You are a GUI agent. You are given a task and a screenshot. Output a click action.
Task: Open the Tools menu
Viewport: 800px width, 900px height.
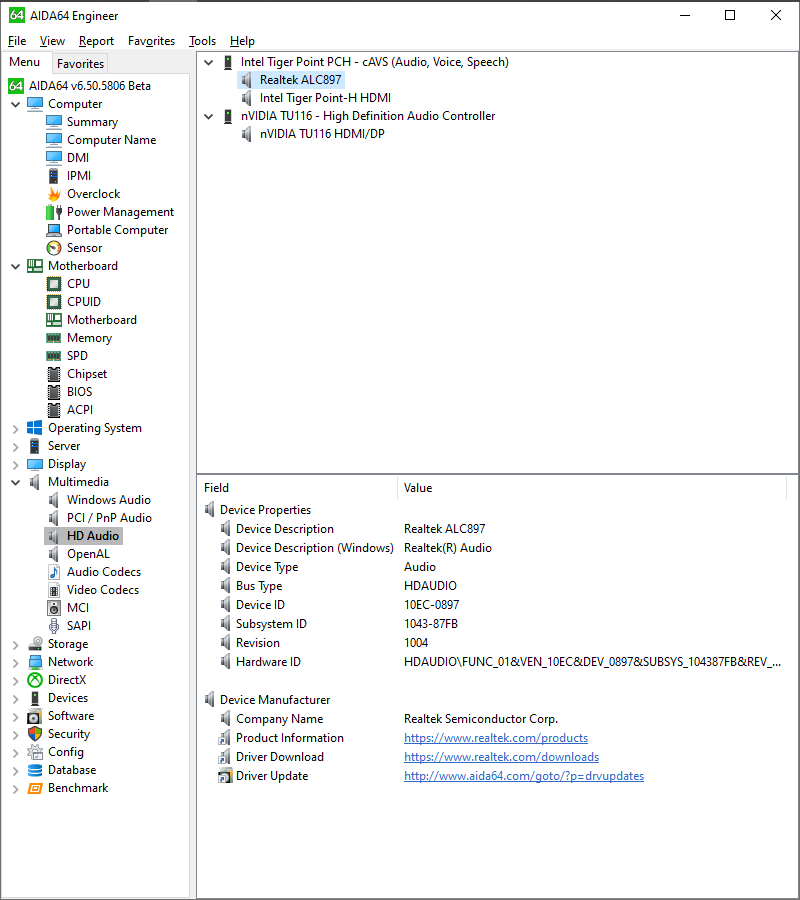click(203, 41)
